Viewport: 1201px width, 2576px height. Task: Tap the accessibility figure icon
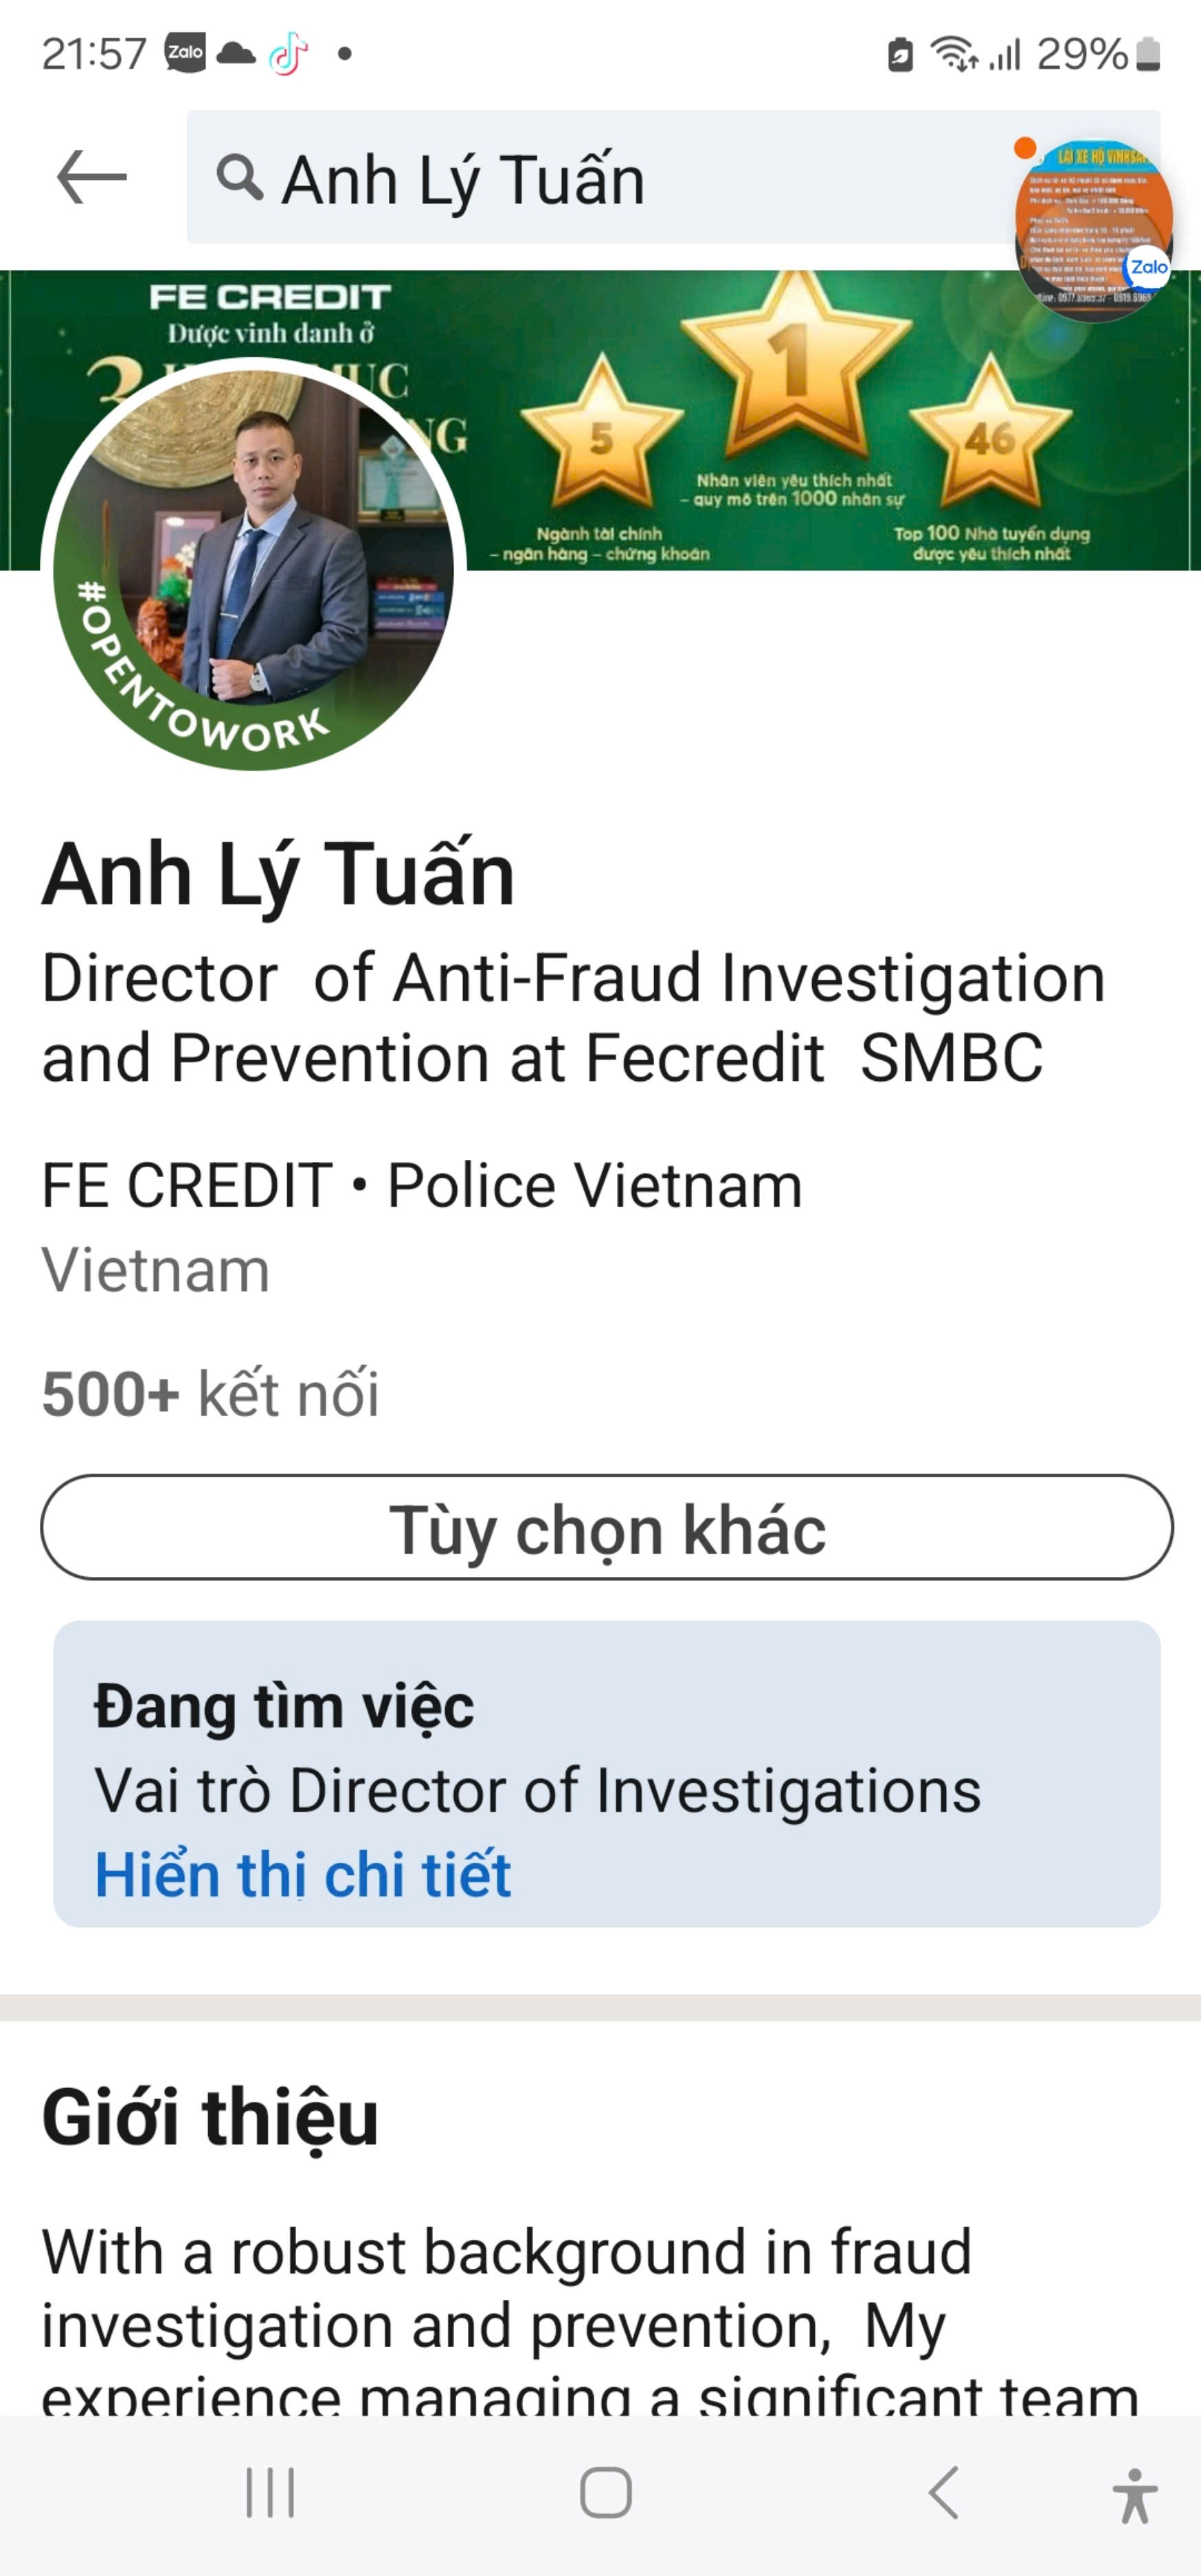click(x=1134, y=2494)
